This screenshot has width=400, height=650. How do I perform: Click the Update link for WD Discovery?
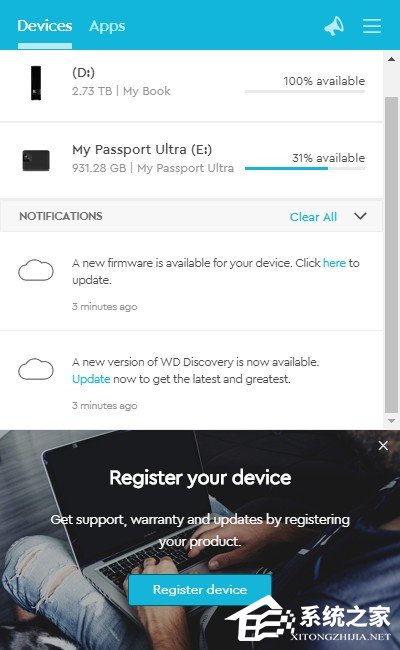(x=91, y=379)
